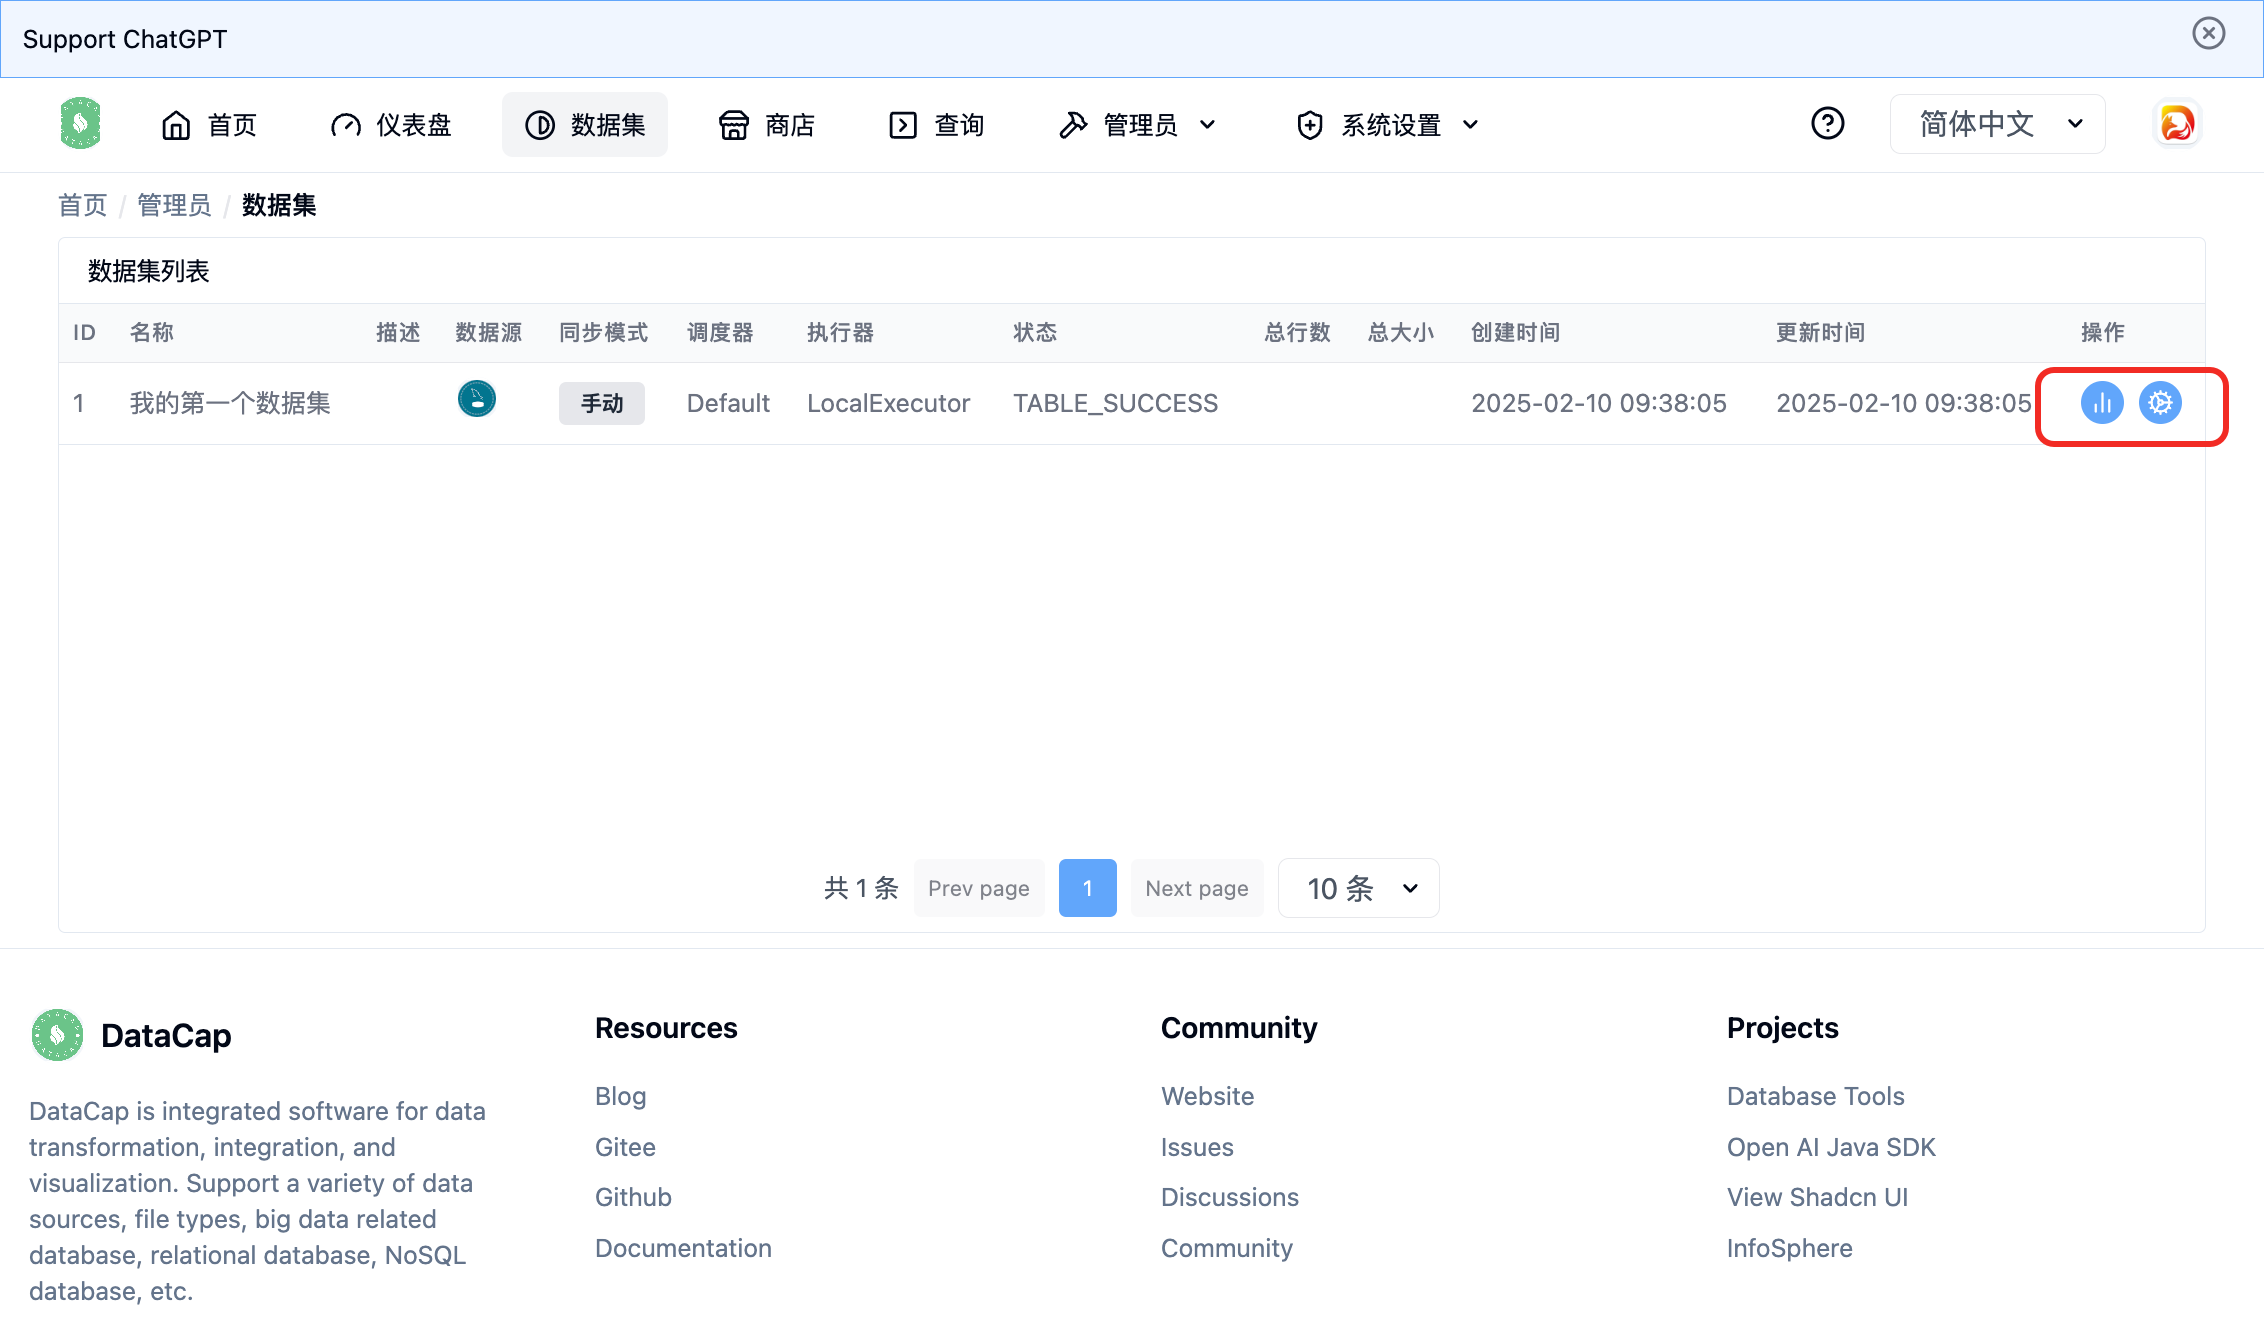Viewport: 2264px width, 1336px height.
Task: Expand the 管理员 admin dropdown
Action: [x=1138, y=125]
